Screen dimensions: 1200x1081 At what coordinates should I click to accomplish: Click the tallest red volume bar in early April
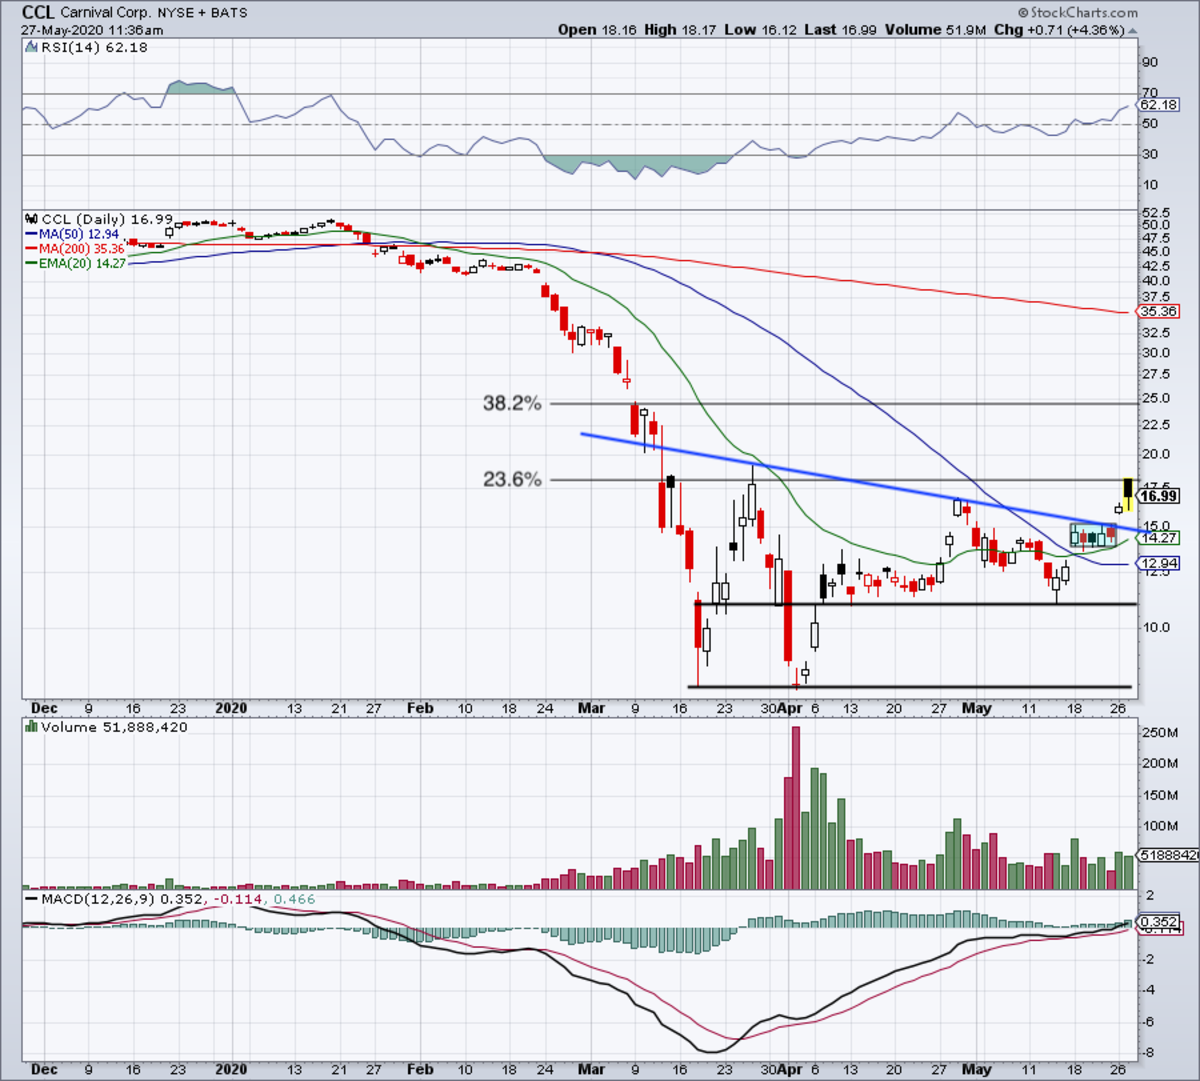796,808
